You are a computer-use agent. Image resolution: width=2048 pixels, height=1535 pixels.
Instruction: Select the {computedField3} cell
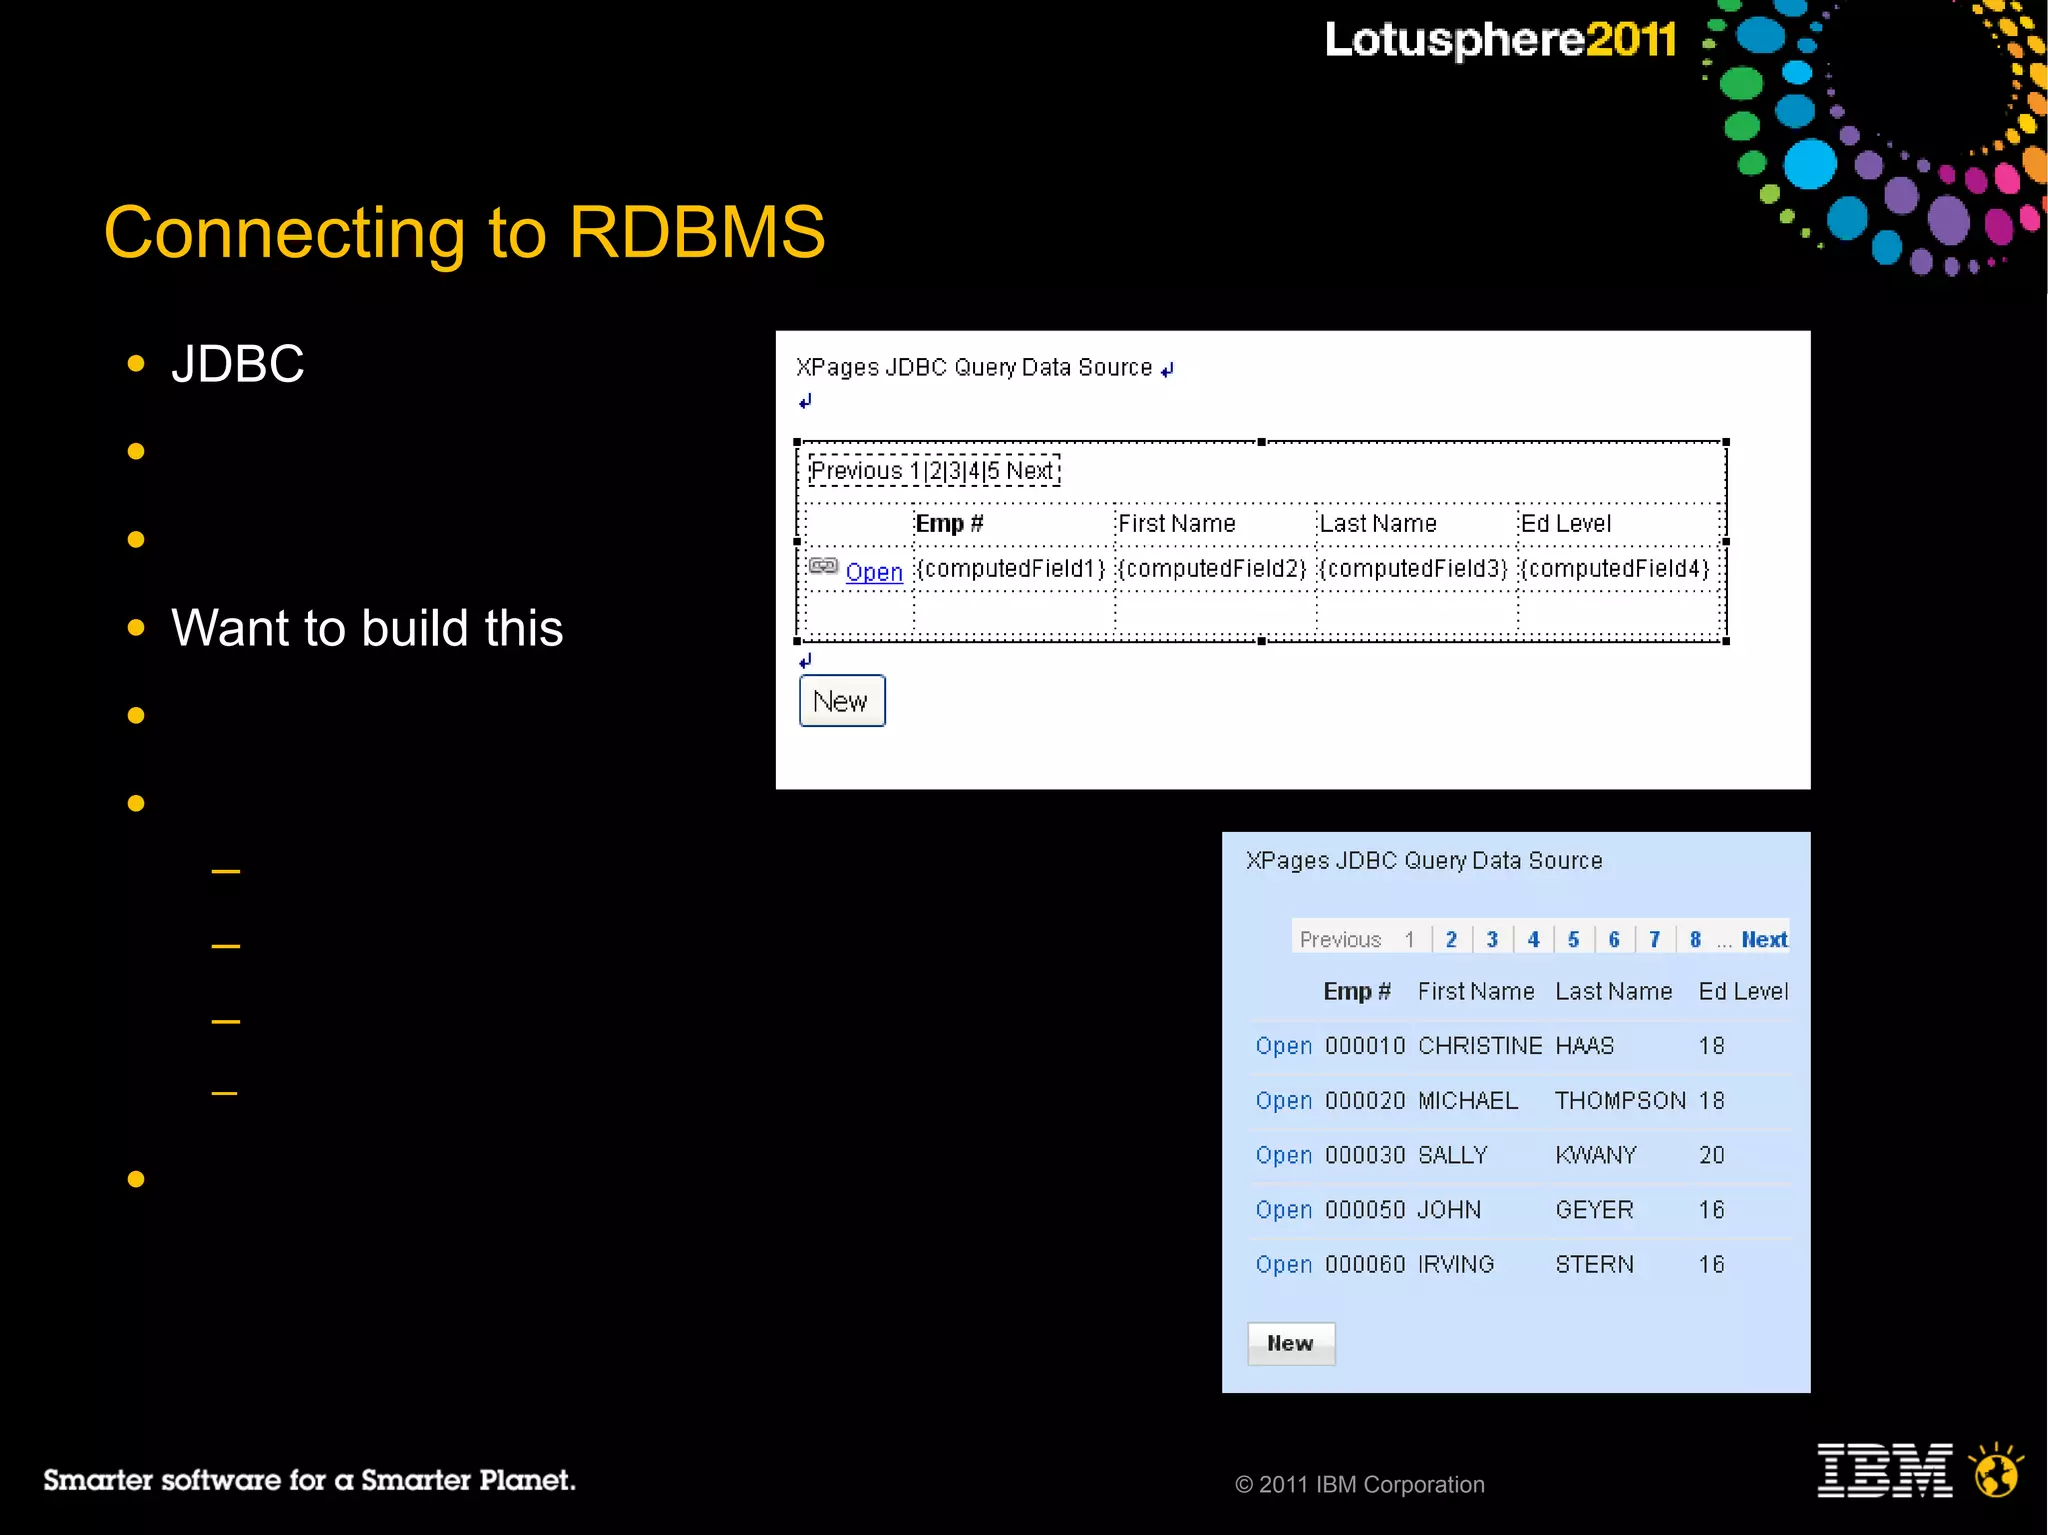1414,568
